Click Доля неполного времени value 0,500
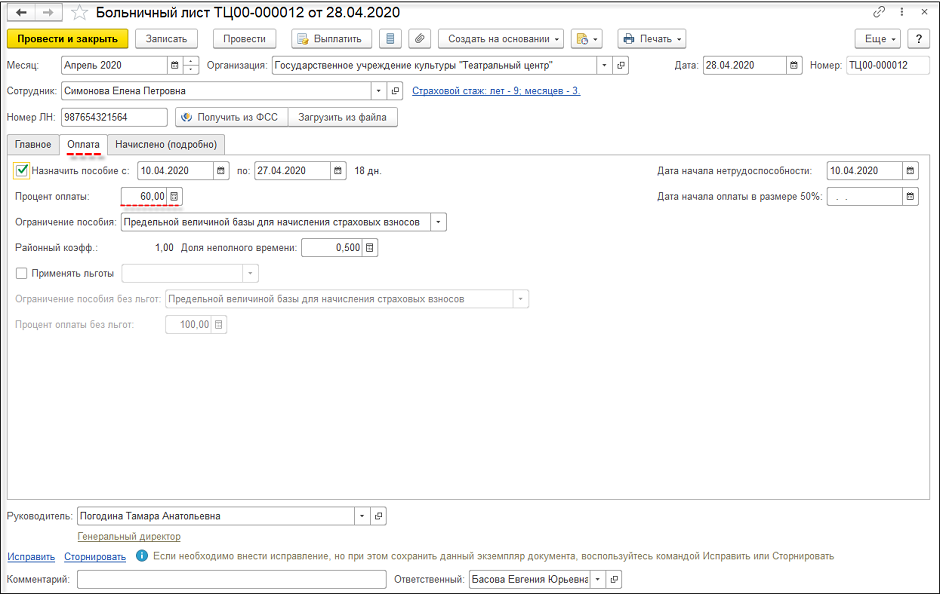Image resolution: width=940 pixels, height=594 pixels. 332,248
